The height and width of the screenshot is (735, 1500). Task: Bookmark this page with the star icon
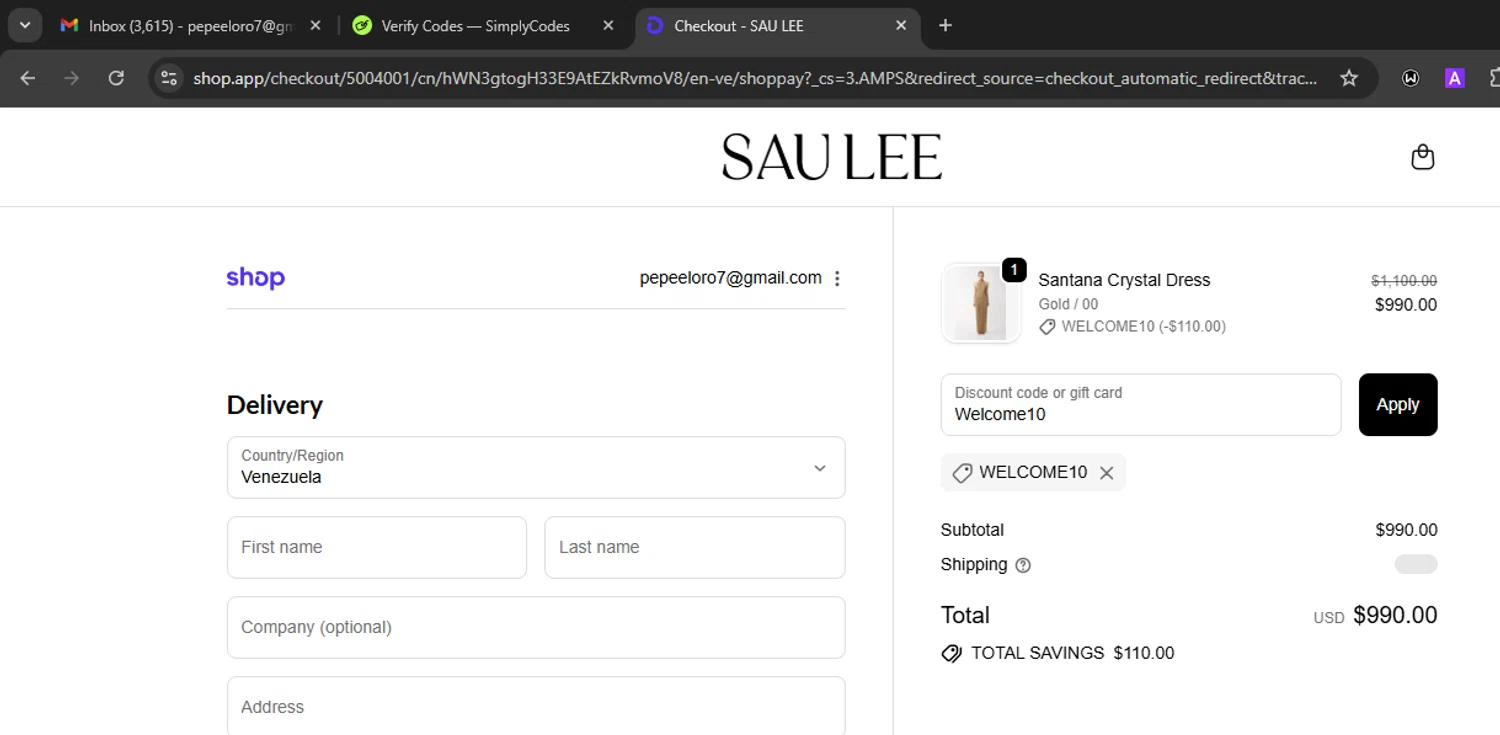[1349, 78]
